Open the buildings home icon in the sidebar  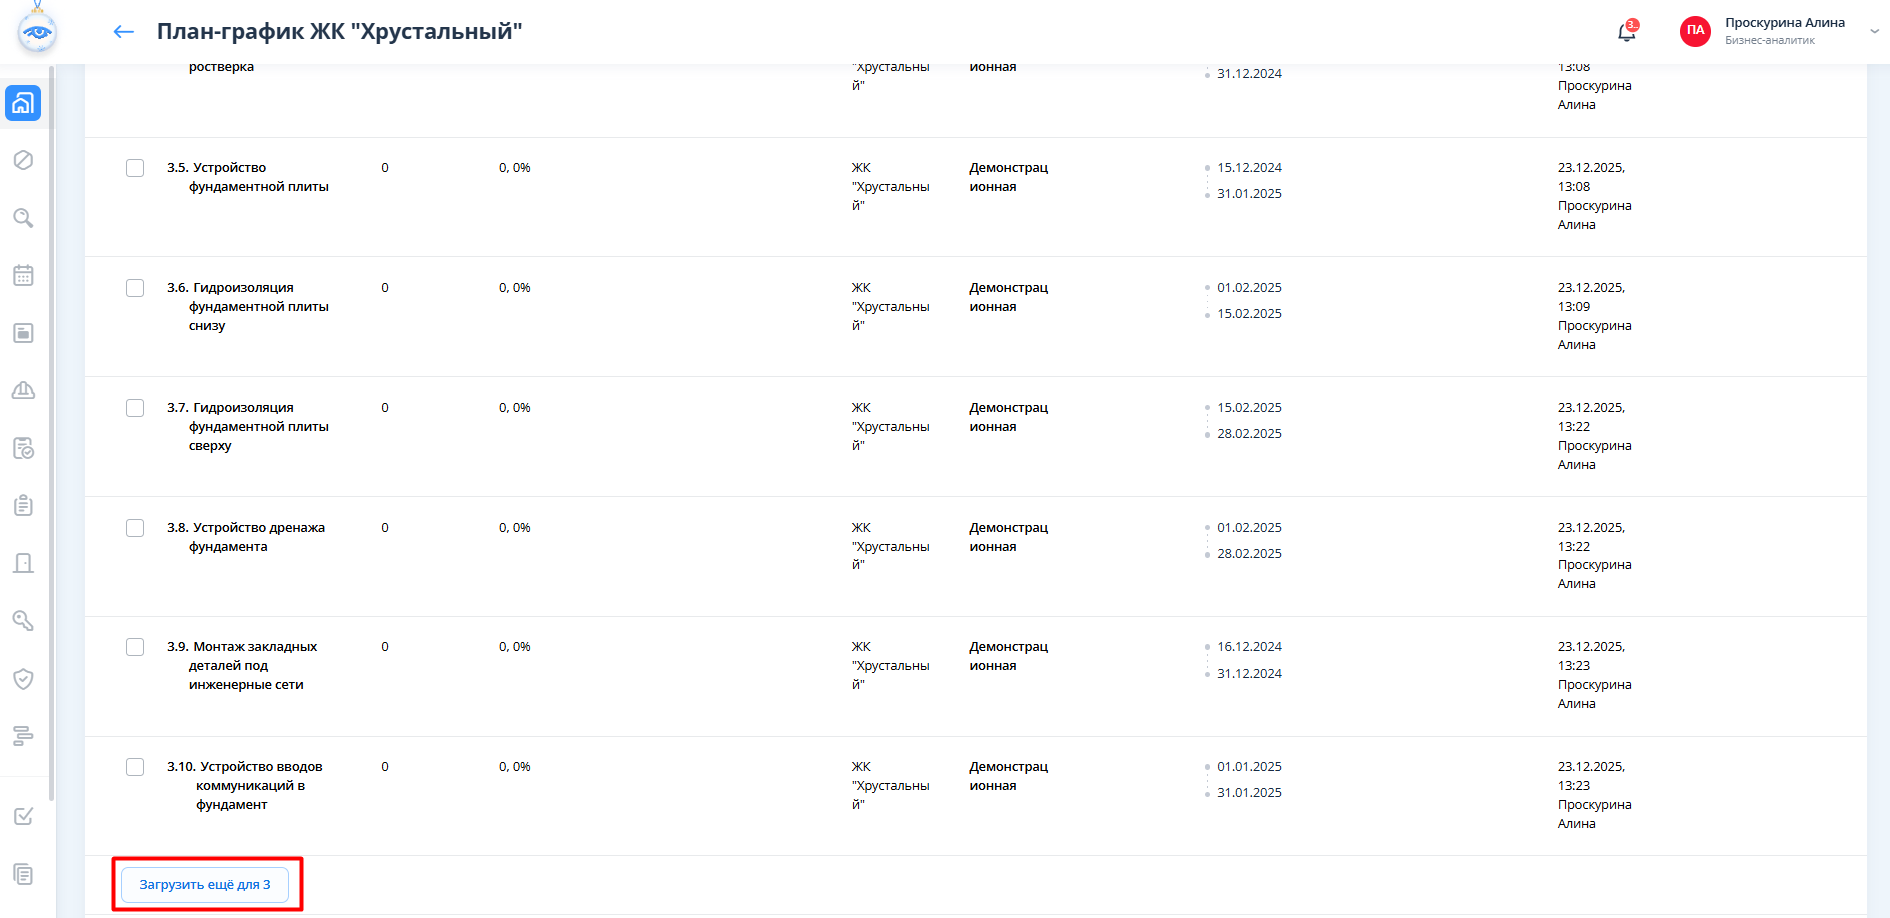(x=23, y=103)
